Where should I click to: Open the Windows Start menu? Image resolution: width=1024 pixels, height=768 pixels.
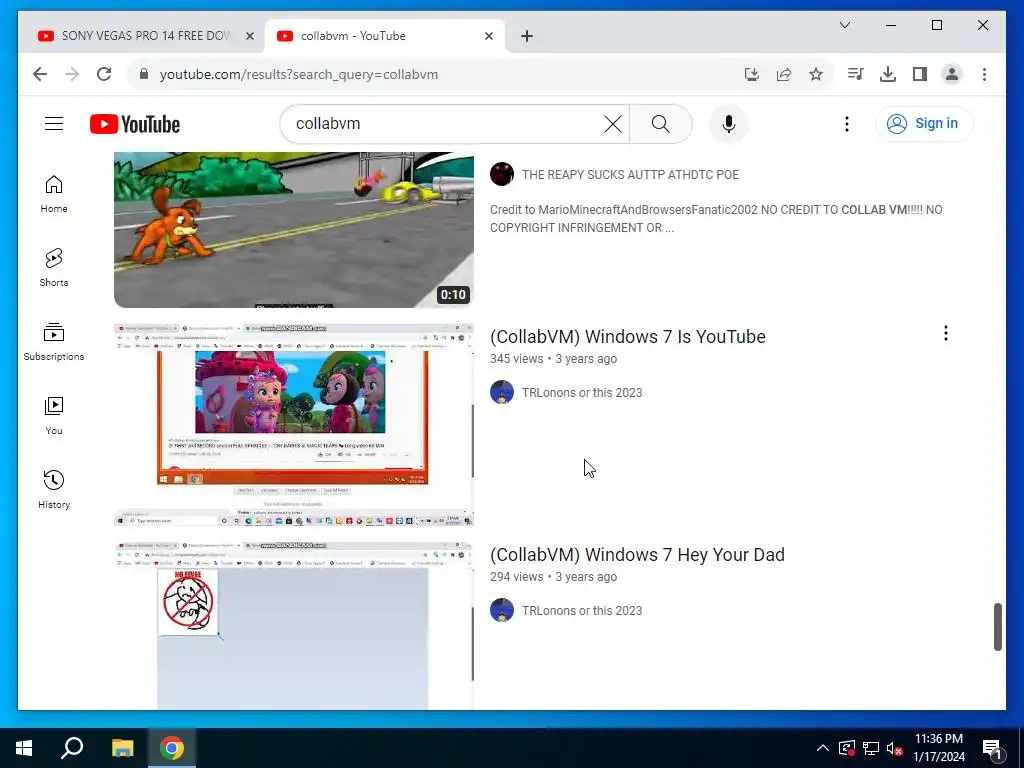click(x=24, y=748)
